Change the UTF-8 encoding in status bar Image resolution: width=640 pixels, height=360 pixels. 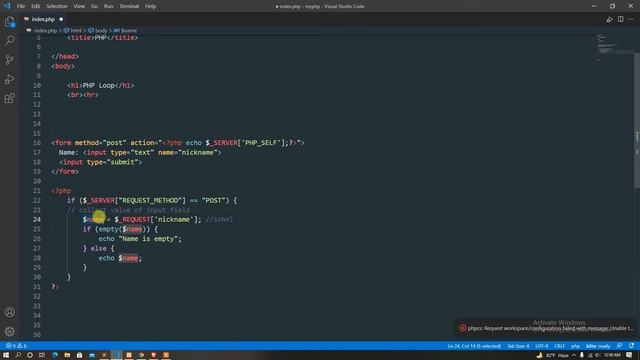click(x=542, y=346)
